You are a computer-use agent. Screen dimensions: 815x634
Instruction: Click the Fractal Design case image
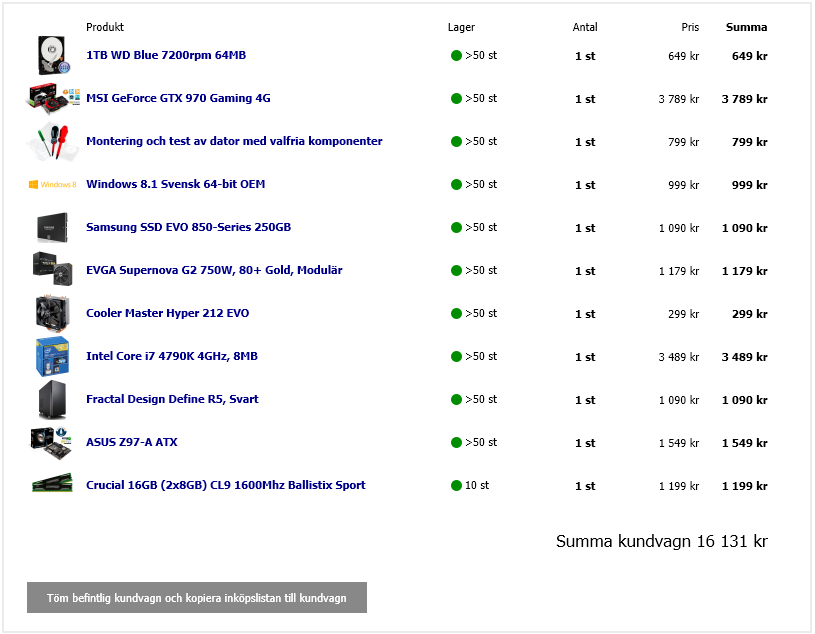[x=52, y=400]
